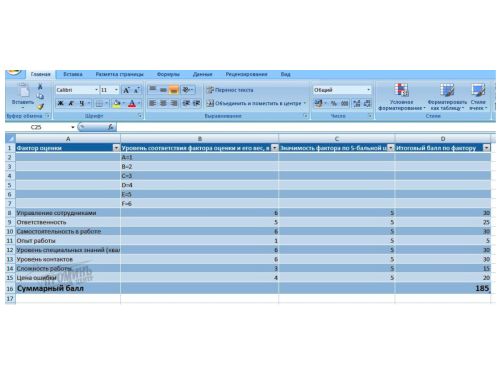Click the Вставить (Paste) clipboard icon
Image resolution: width=500 pixels, height=375 pixels.
pos(24,91)
